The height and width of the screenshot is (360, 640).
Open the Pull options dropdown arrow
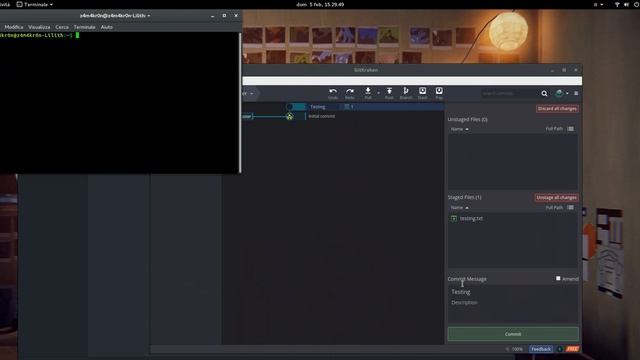(x=378, y=93)
